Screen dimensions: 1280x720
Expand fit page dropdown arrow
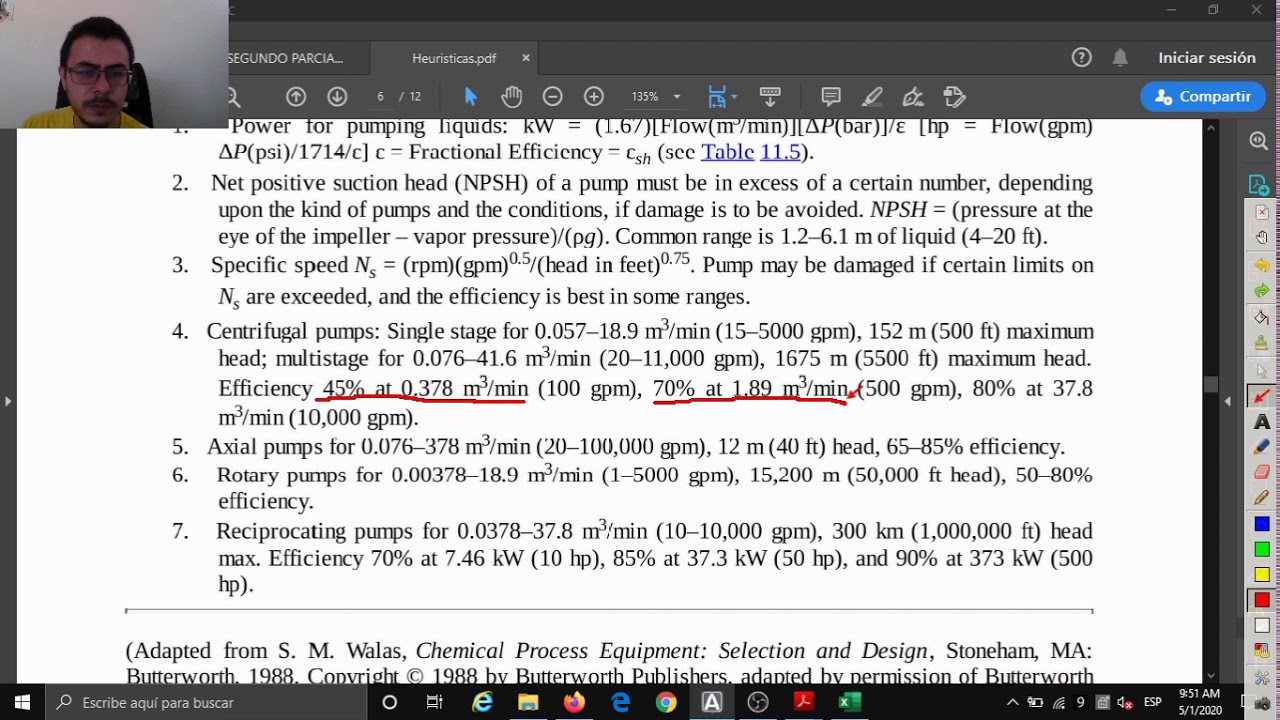tap(734, 97)
